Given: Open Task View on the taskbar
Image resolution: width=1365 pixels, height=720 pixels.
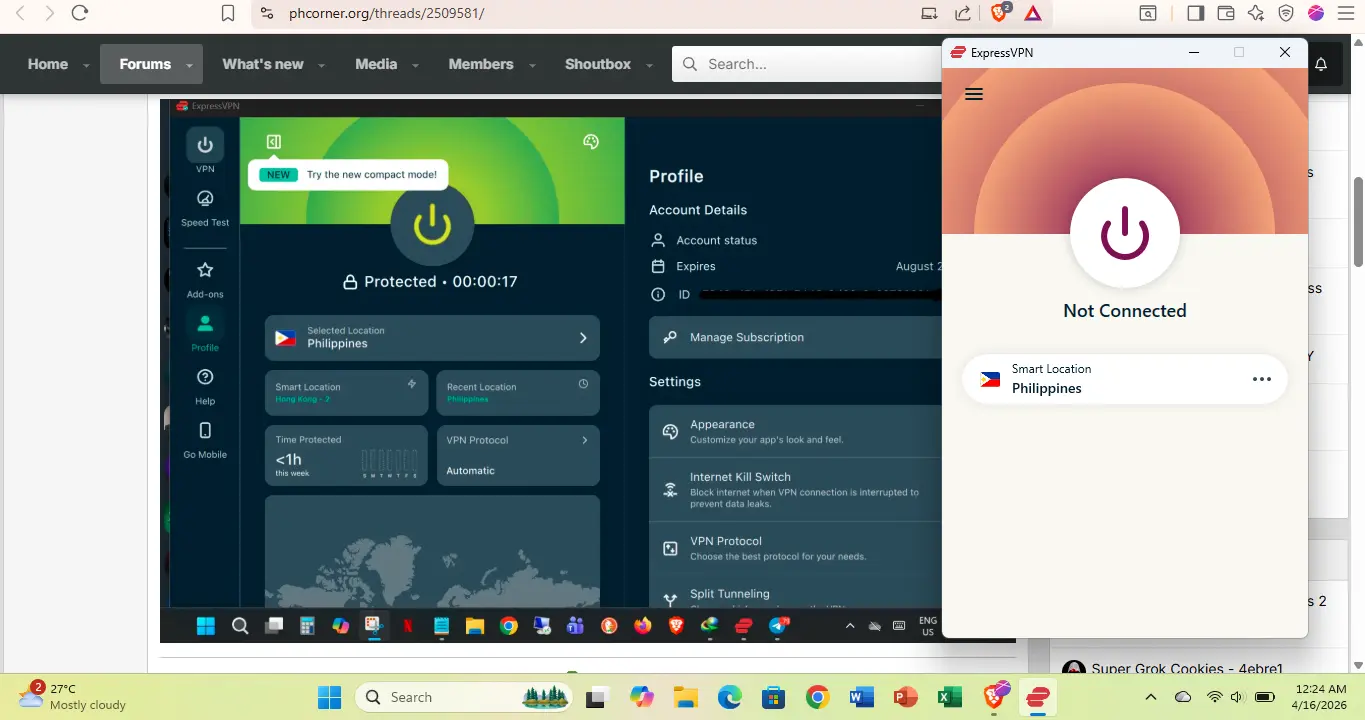Looking at the screenshot, I should (x=597, y=697).
